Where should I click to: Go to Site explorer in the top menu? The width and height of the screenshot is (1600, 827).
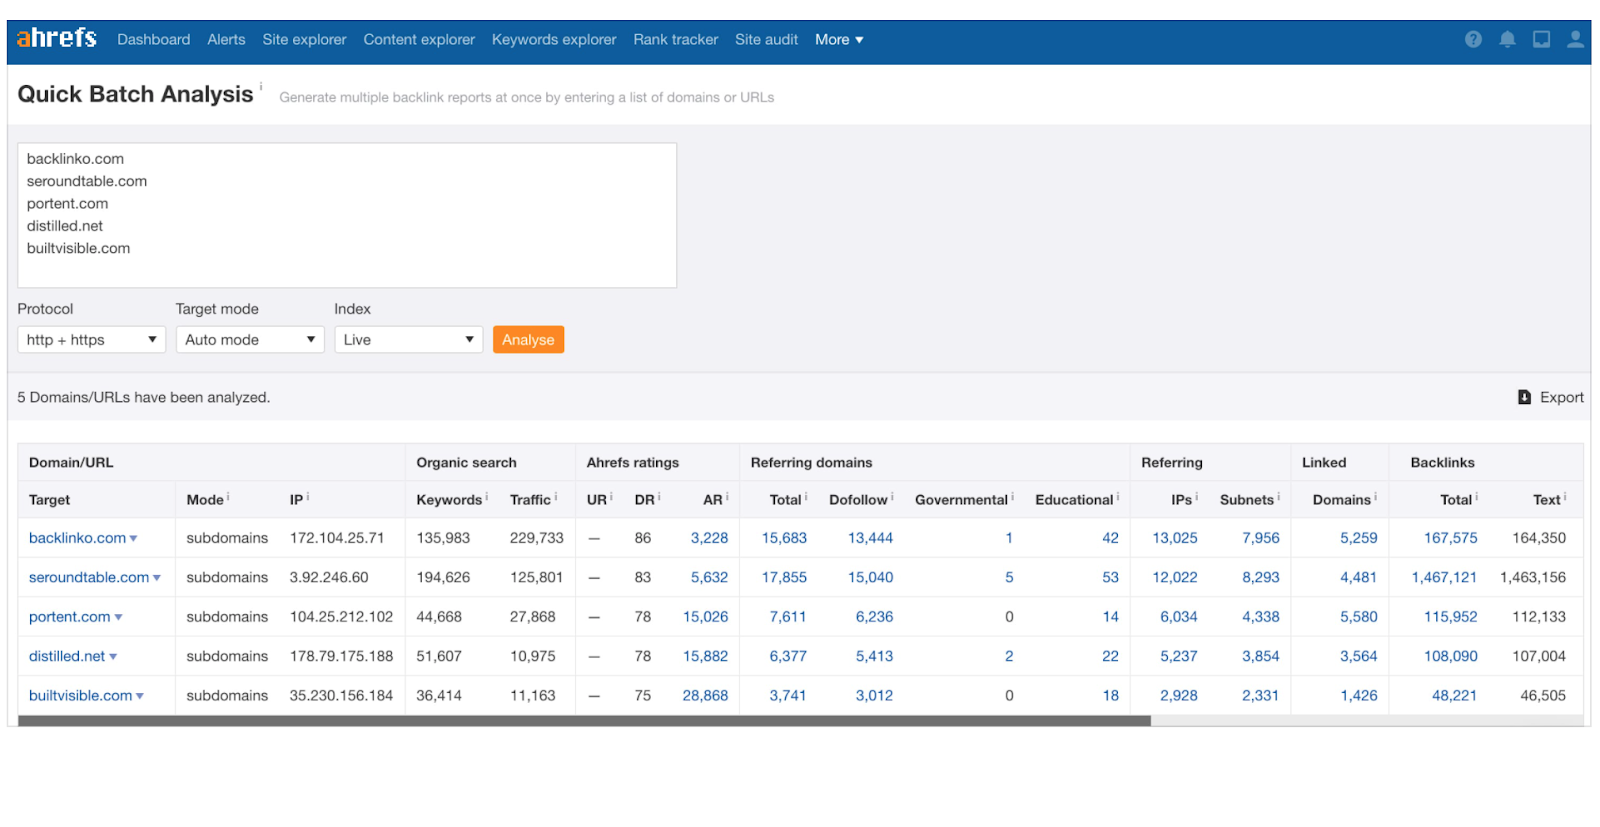[x=304, y=40]
